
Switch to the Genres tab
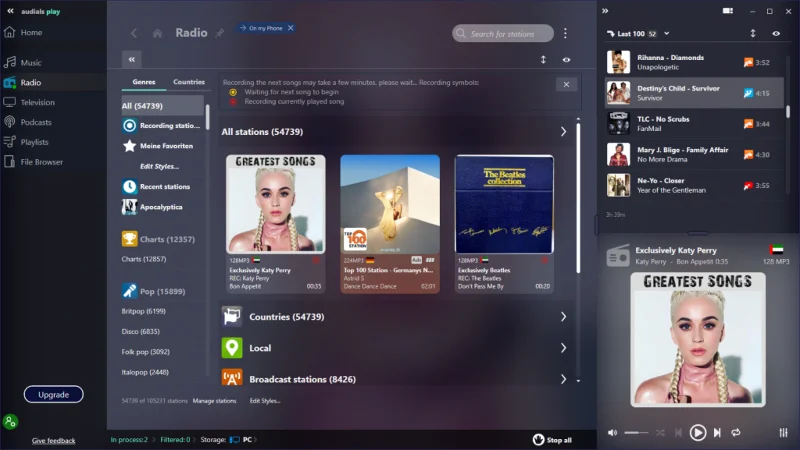click(x=144, y=82)
